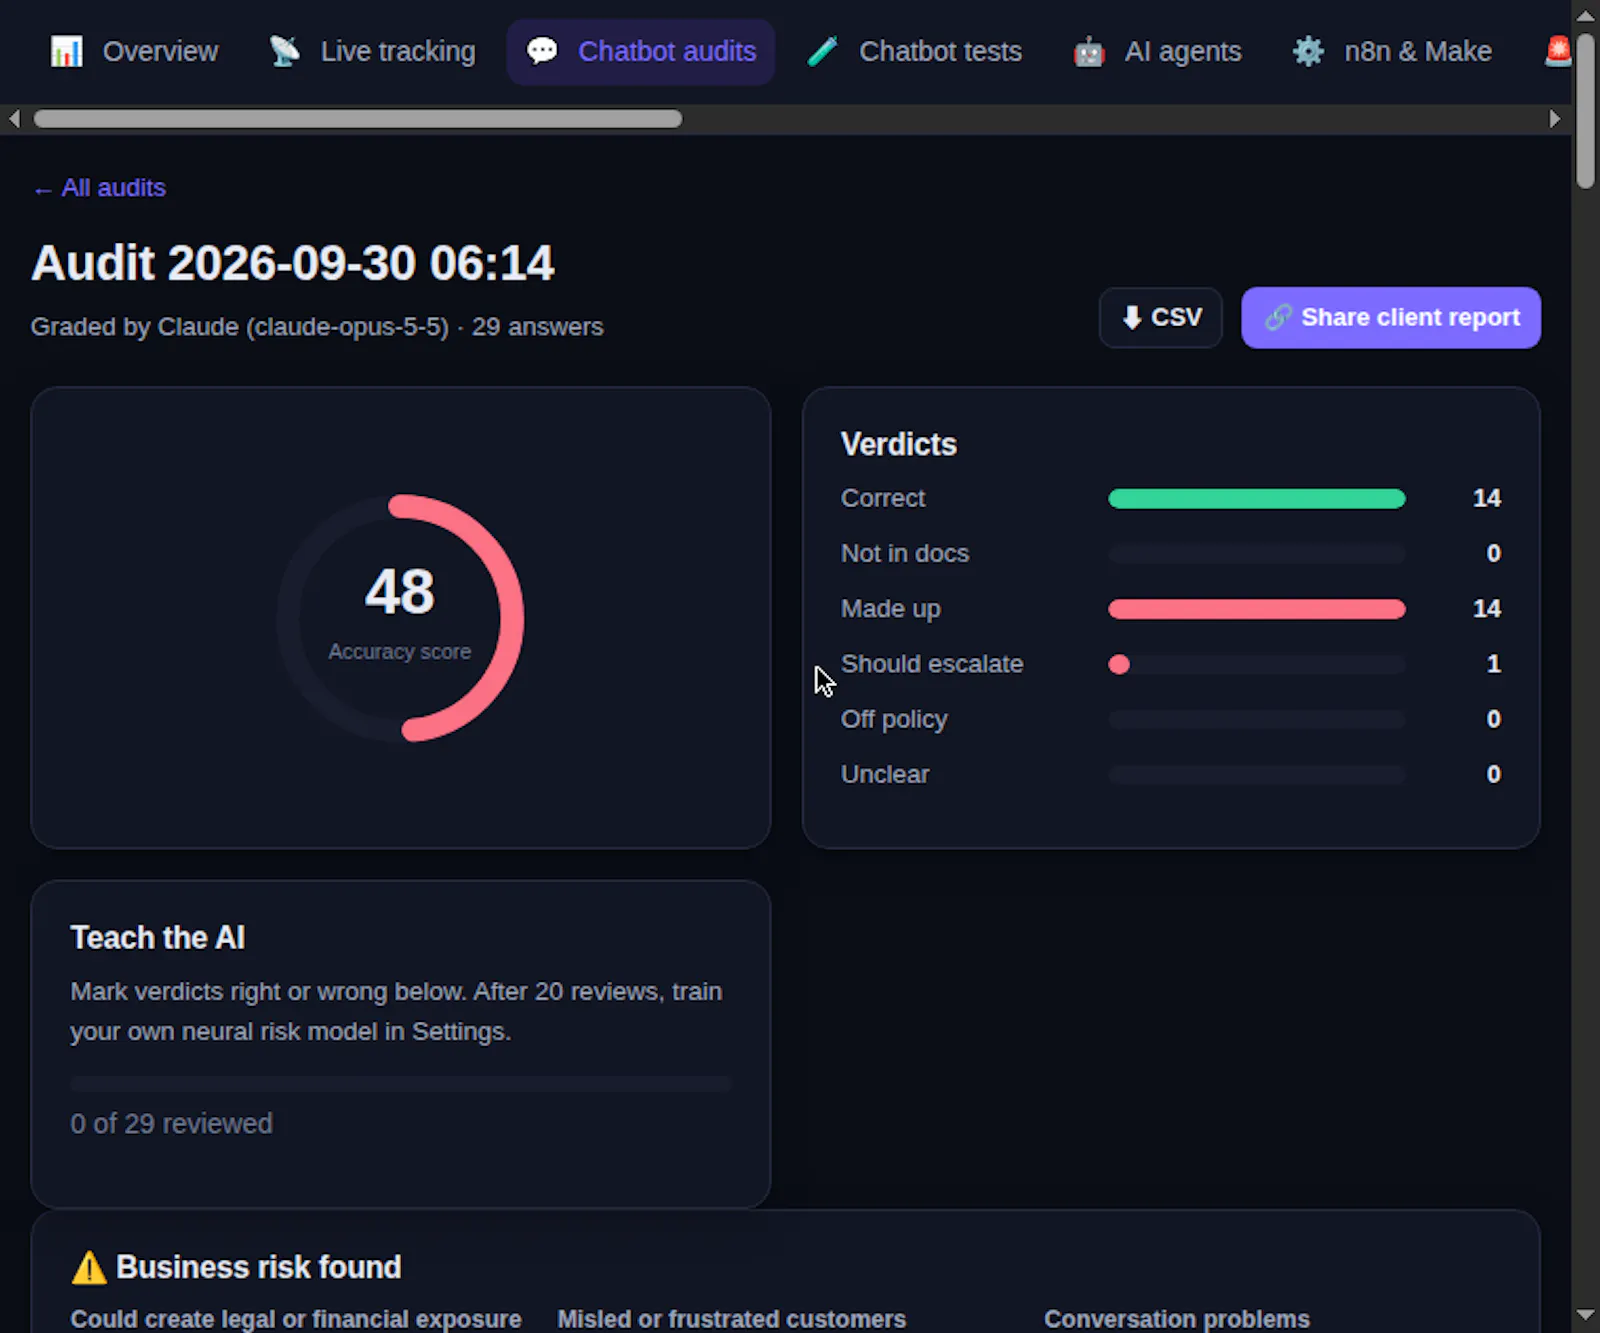Viewport: 1600px width, 1333px height.
Task: Click the vertical page scrollbar thumb
Action: pos(1585,110)
